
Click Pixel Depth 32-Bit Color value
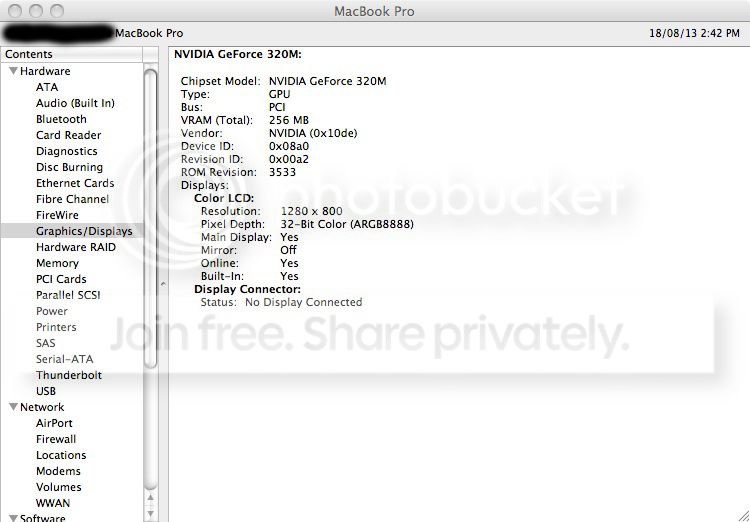347,224
